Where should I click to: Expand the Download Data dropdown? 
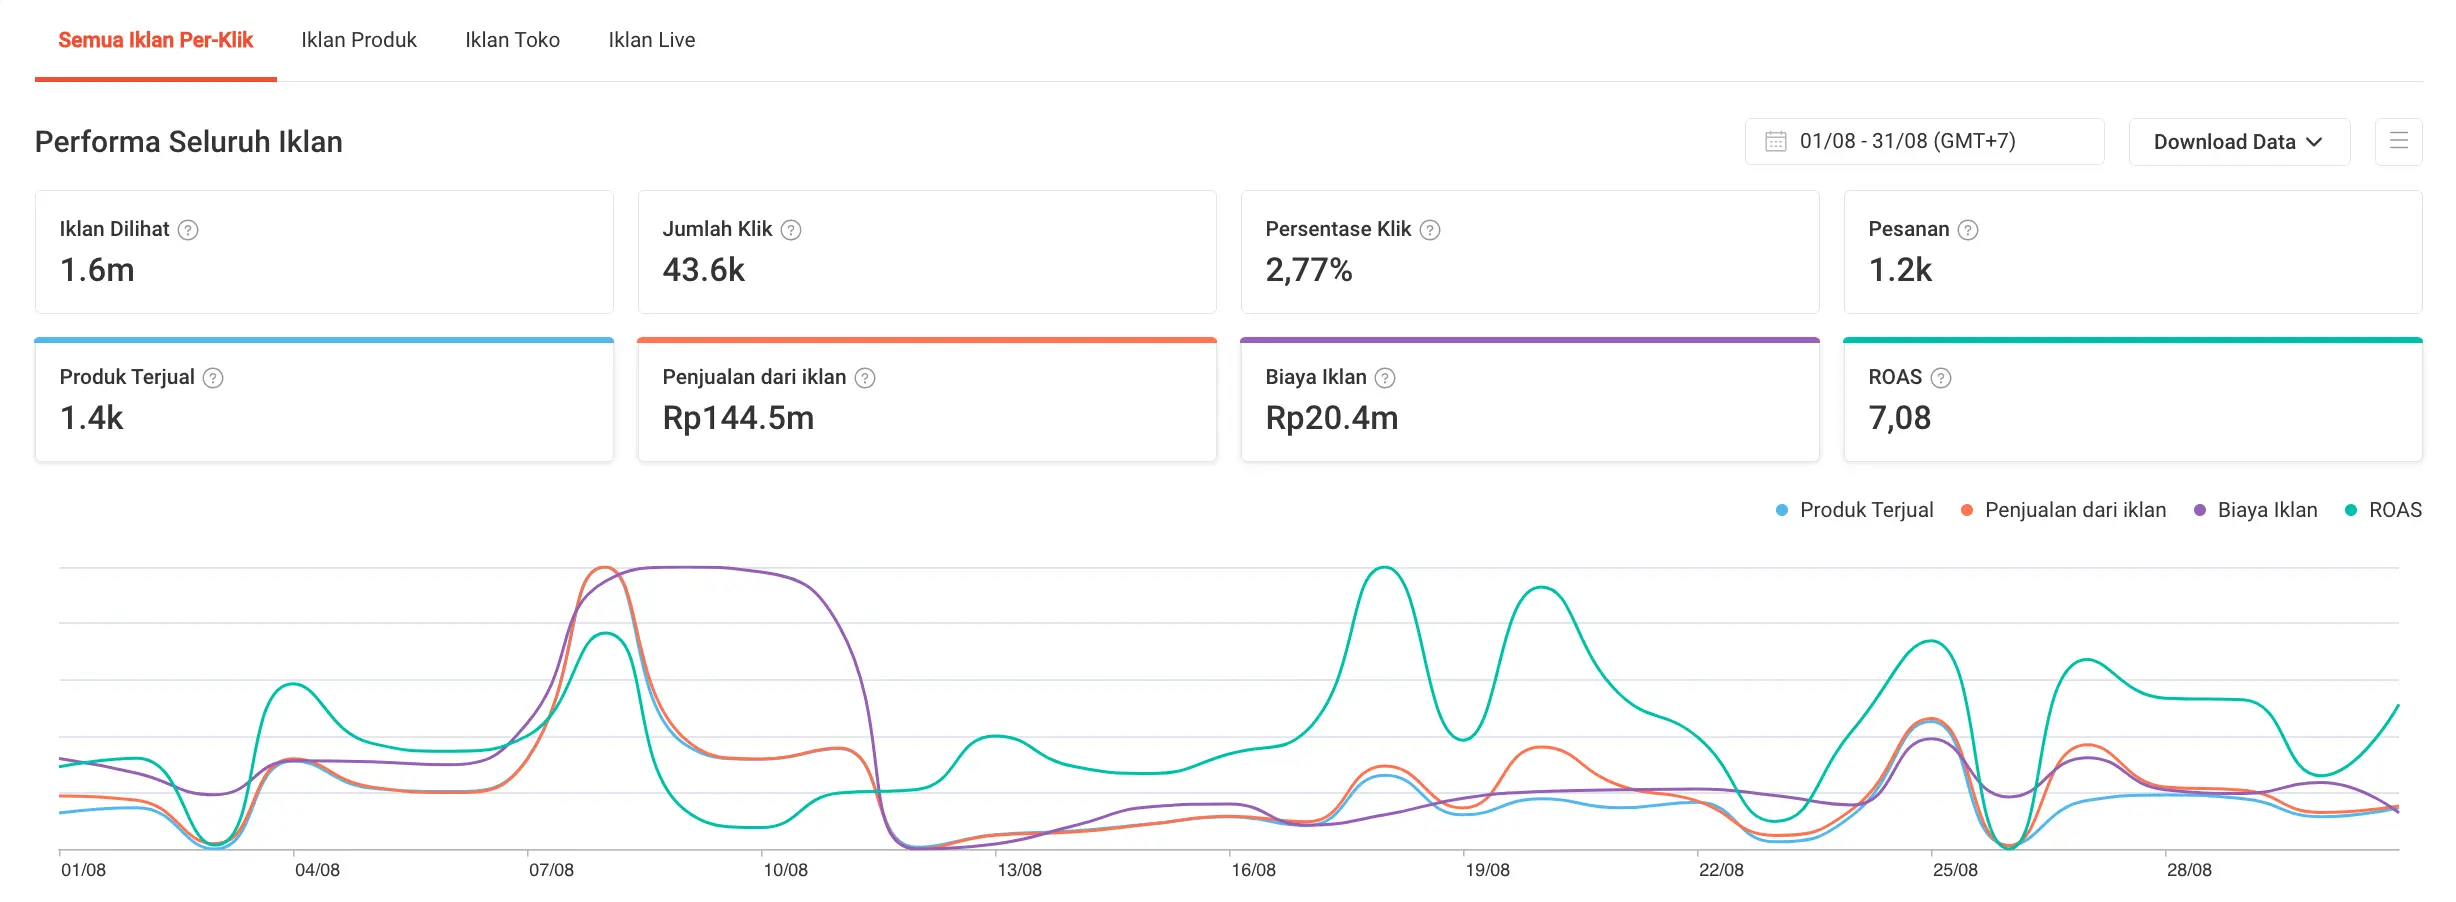[x=2238, y=142]
